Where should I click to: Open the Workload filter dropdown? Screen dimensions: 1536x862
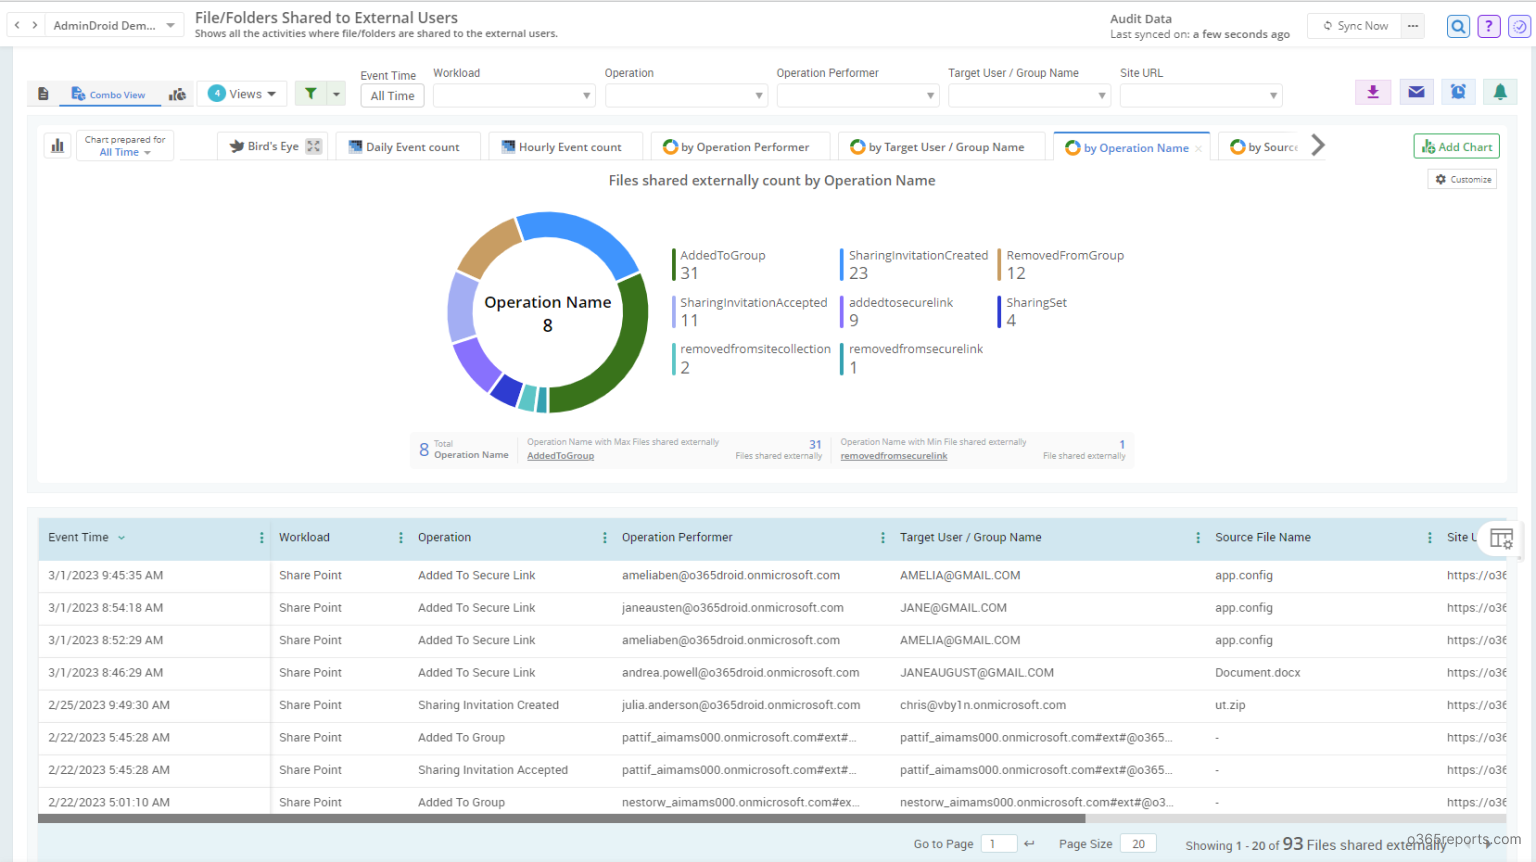pyautogui.click(x=514, y=96)
